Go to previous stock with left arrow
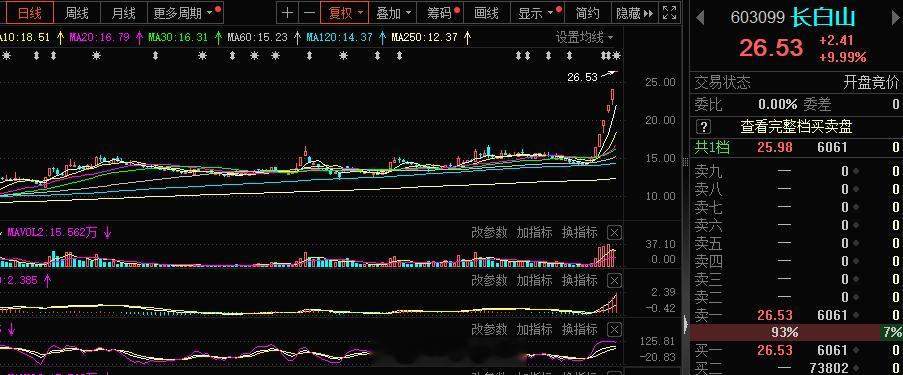This screenshot has height=375, width=903. click(x=700, y=18)
